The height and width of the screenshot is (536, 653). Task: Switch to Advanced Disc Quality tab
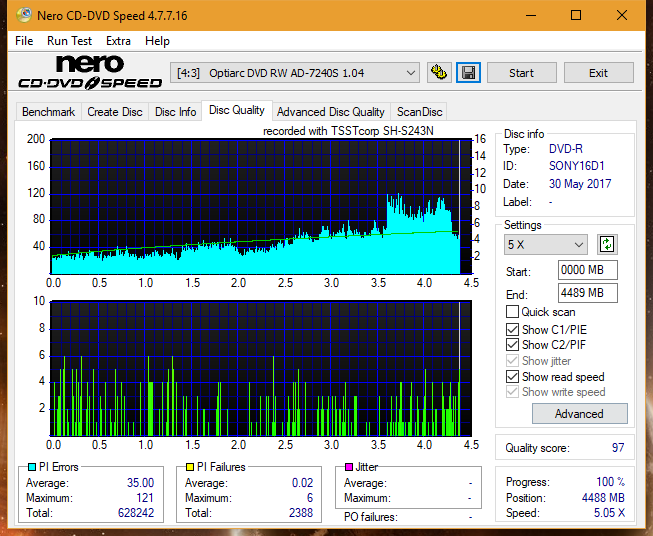331,112
